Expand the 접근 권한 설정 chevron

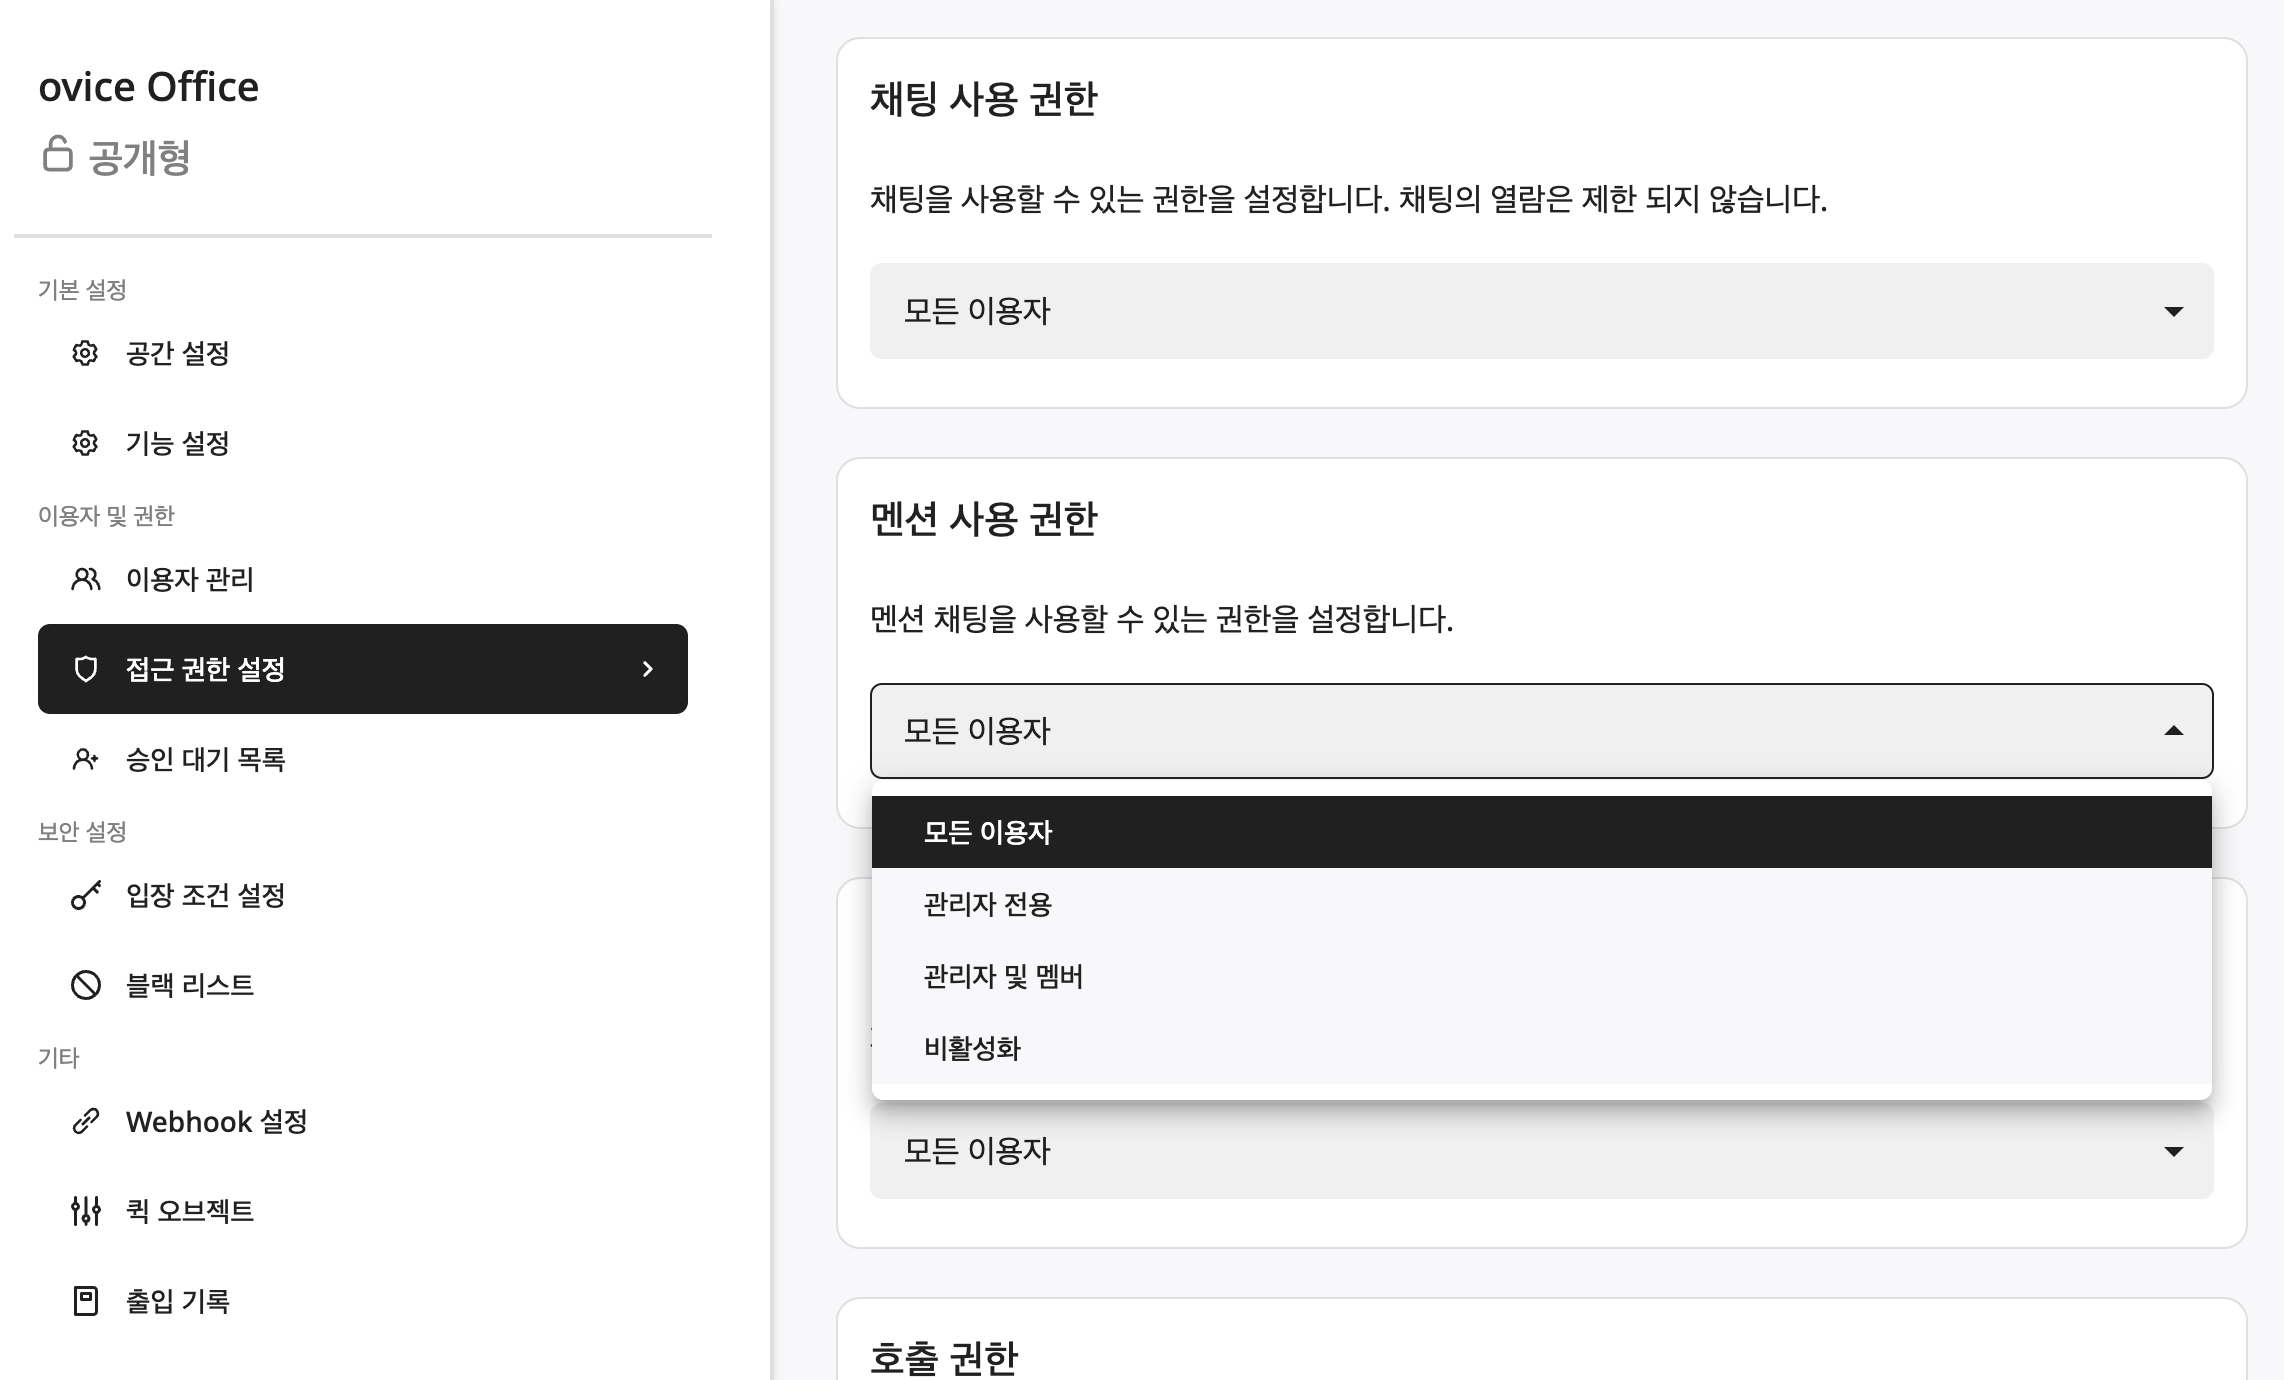point(648,669)
